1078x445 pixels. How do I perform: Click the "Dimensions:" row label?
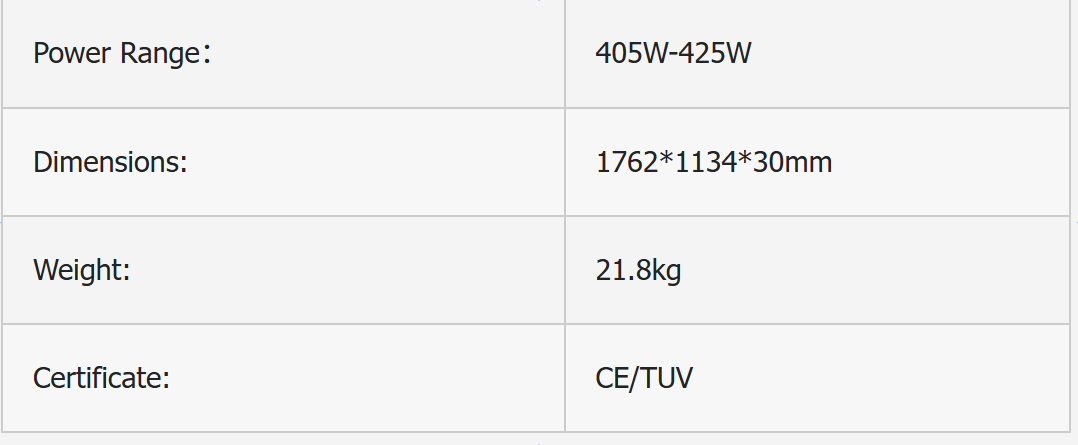coord(110,162)
